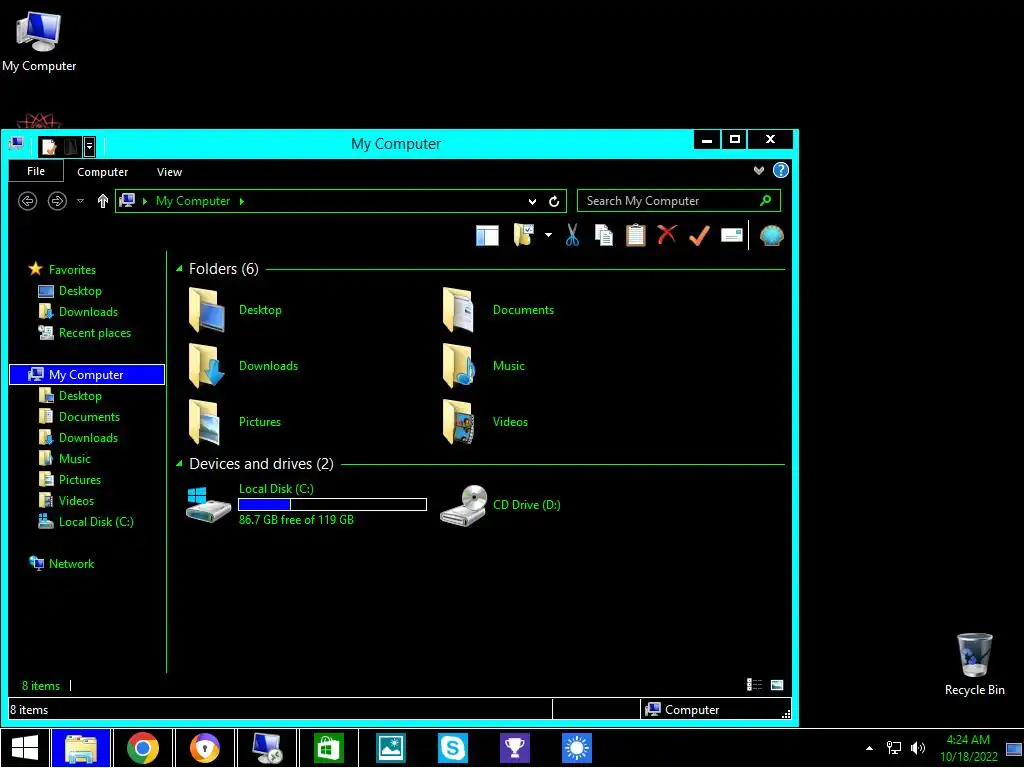The width and height of the screenshot is (1024, 768).
Task: Show hidden tray icons arrow
Action: (869, 748)
